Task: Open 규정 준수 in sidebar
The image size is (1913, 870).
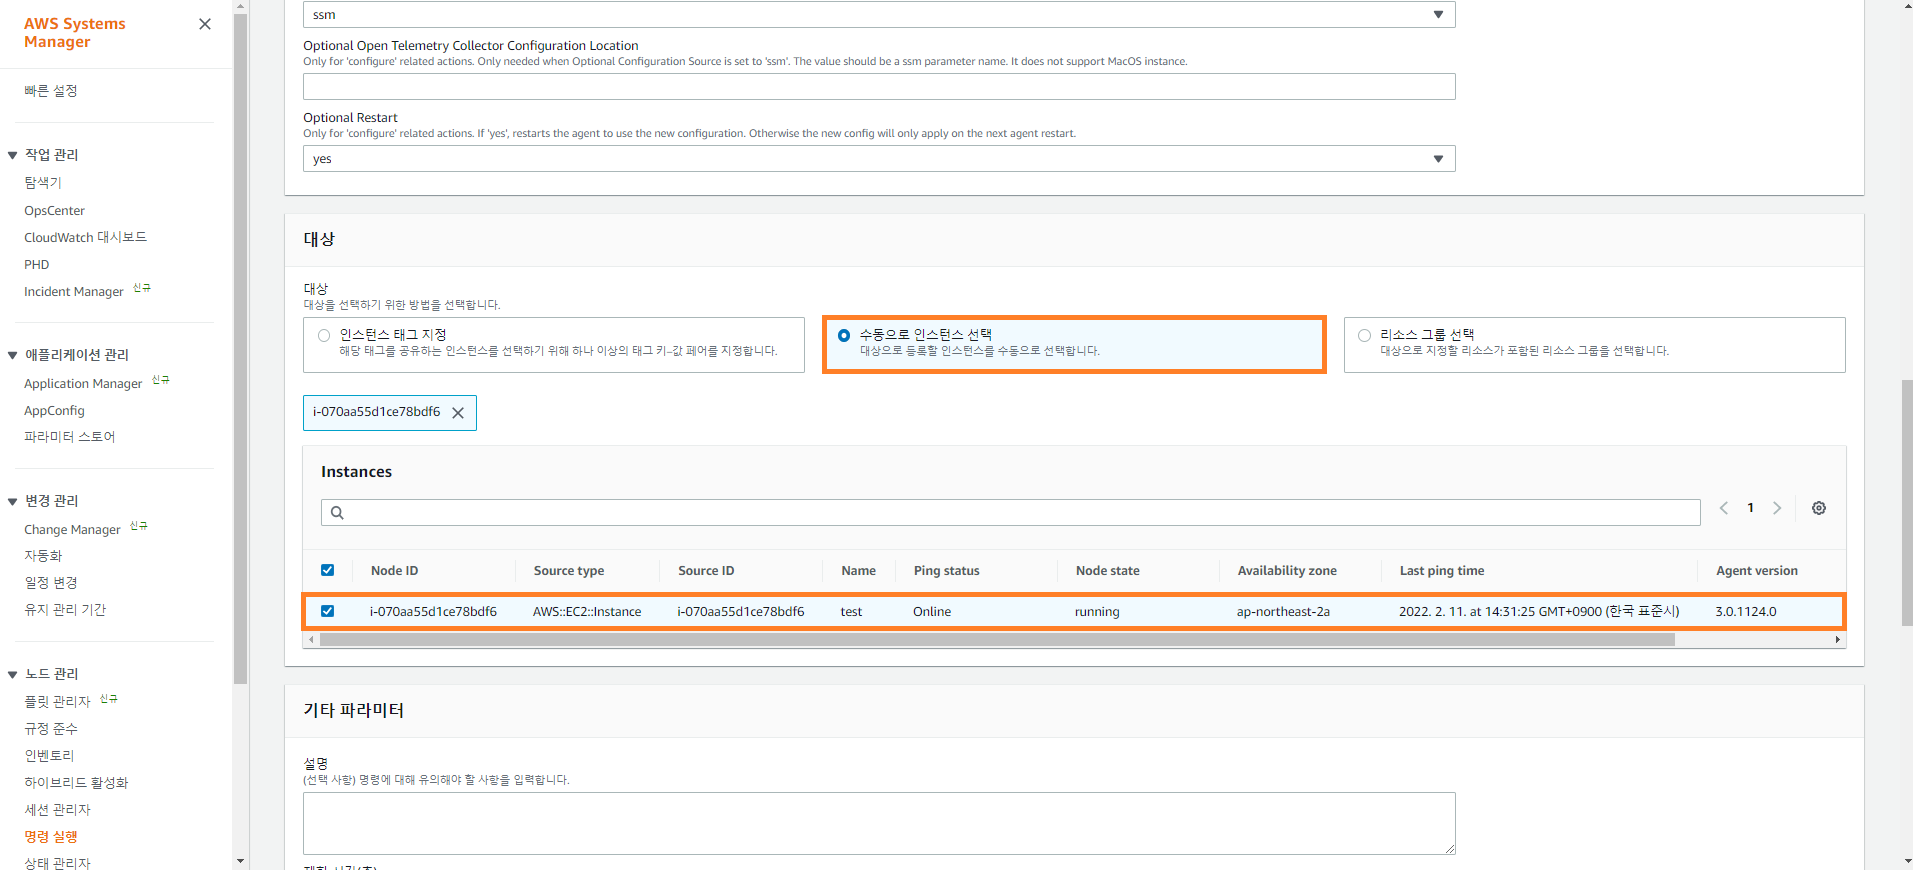Action: click(x=51, y=729)
